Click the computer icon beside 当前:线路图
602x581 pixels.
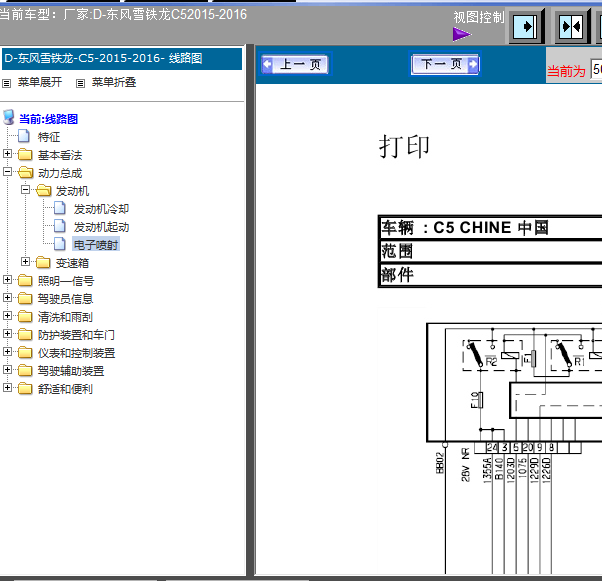pyautogui.click(x=9, y=118)
